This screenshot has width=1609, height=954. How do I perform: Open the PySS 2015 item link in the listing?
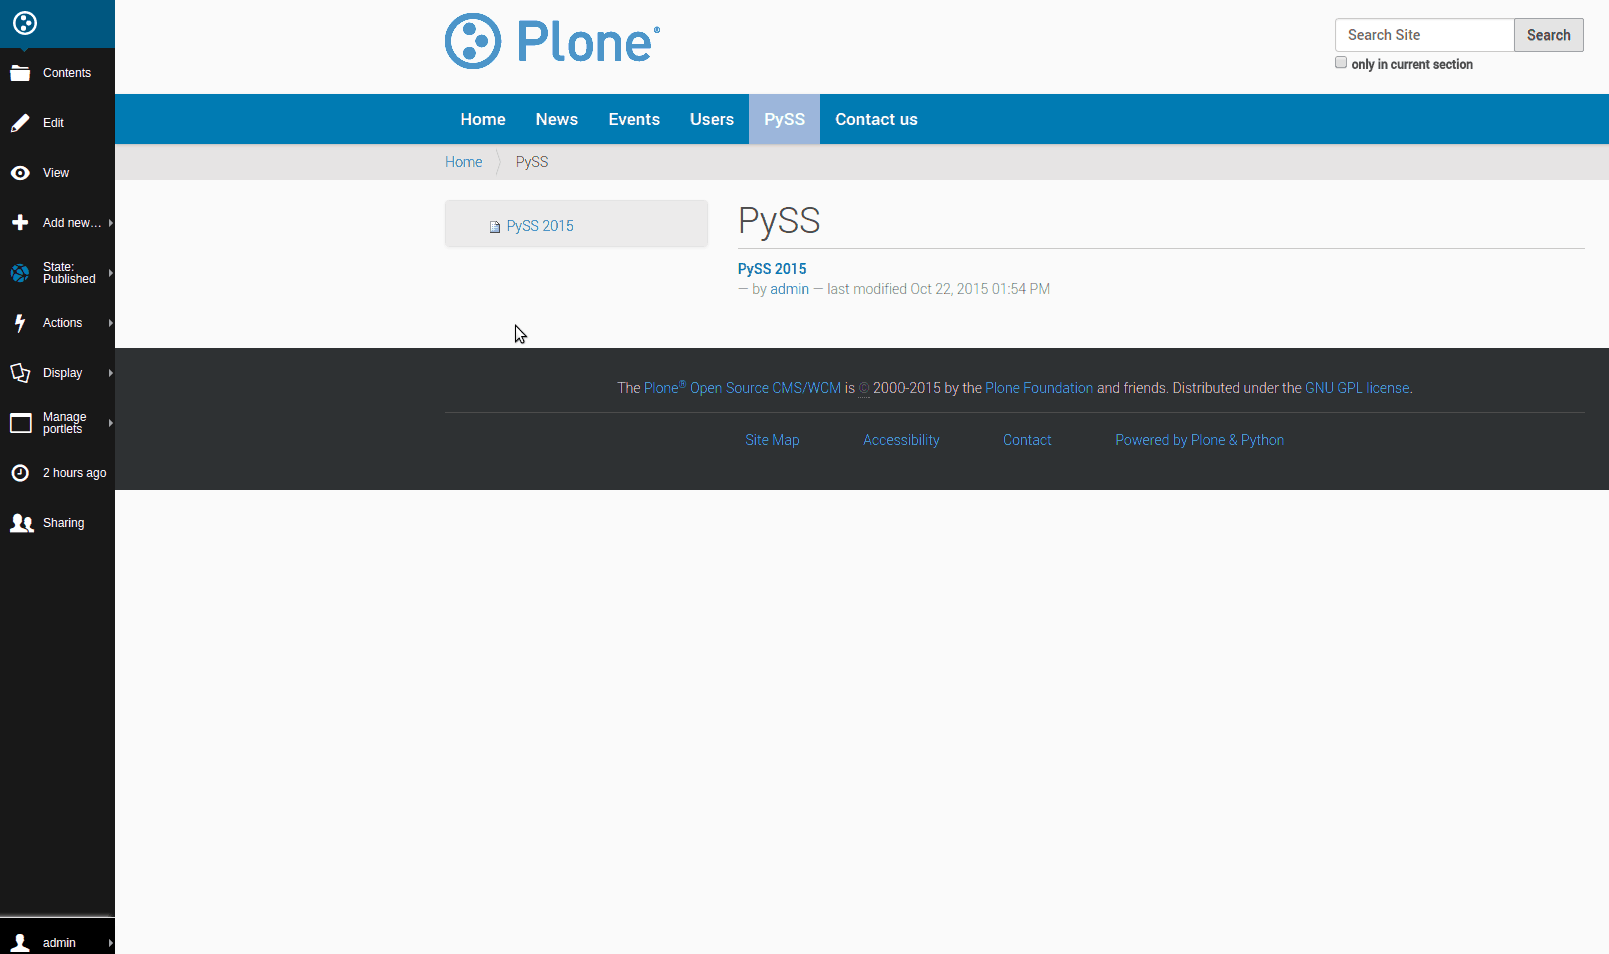[x=771, y=269]
